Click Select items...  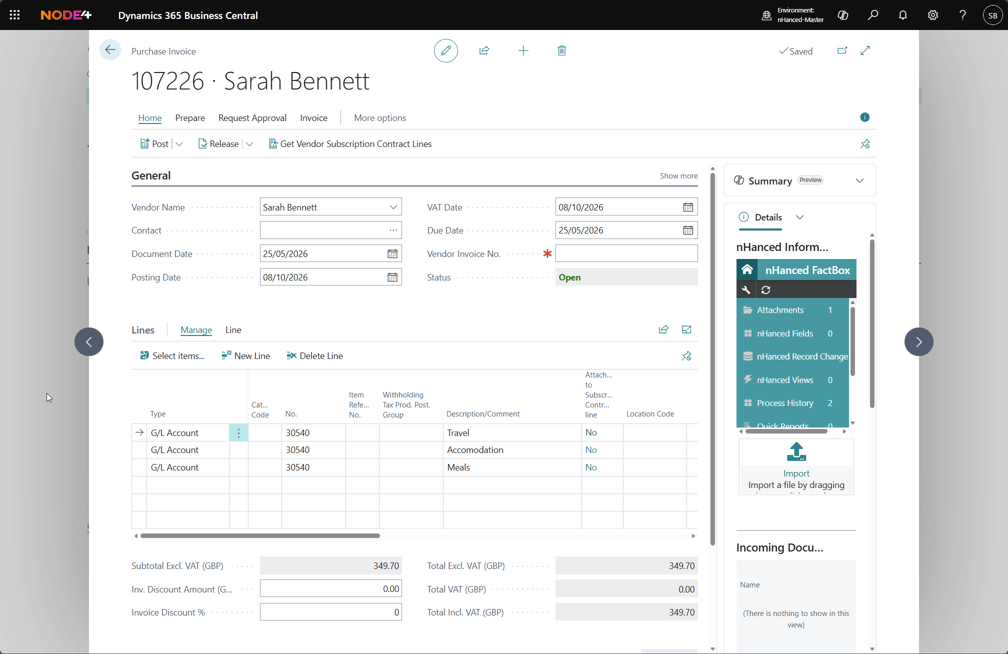172,356
